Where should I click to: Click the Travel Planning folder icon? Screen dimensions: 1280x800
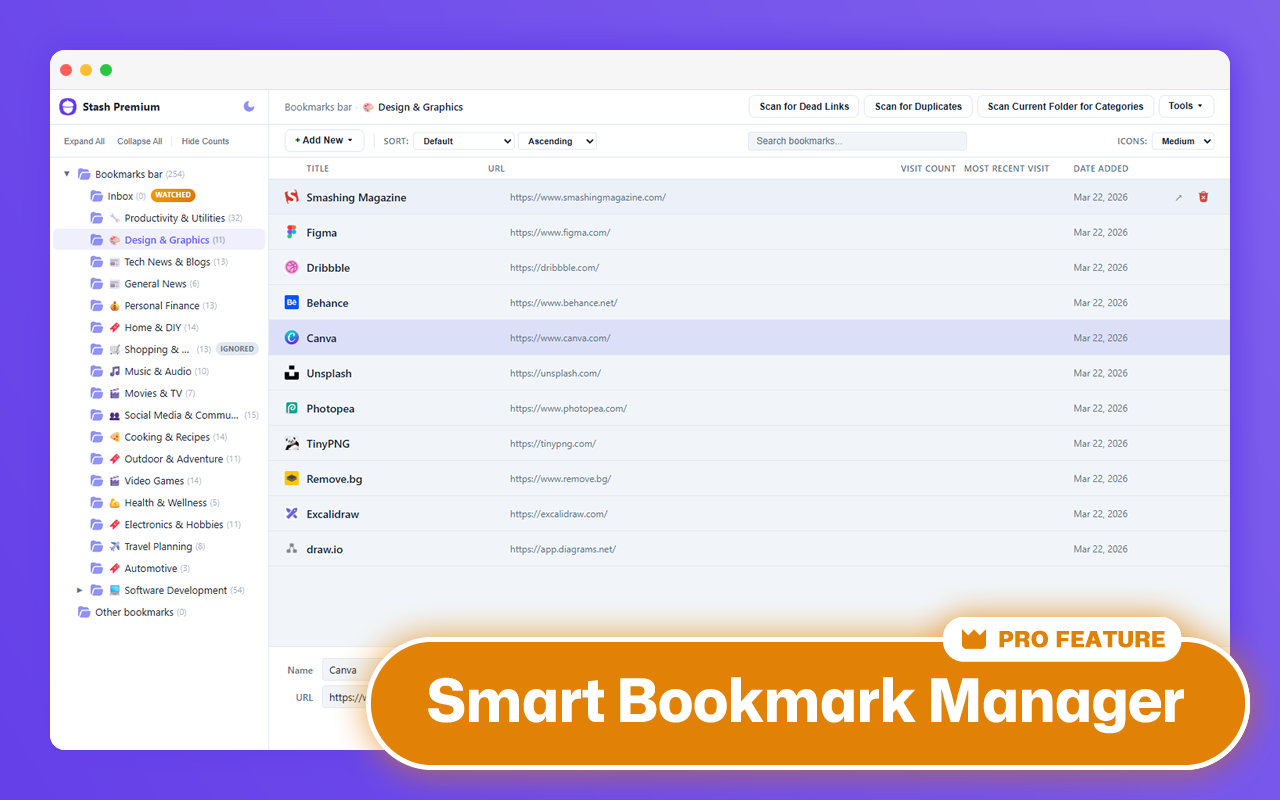click(97, 546)
